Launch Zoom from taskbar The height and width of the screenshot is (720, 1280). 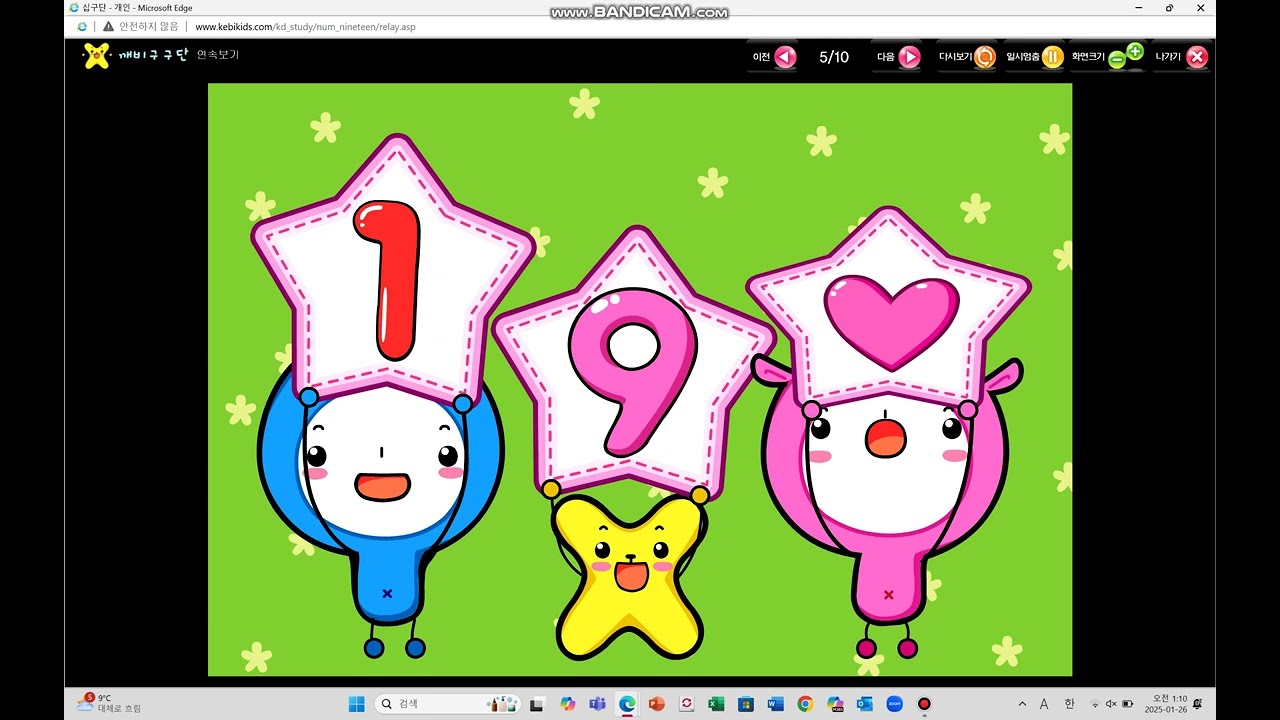click(894, 704)
